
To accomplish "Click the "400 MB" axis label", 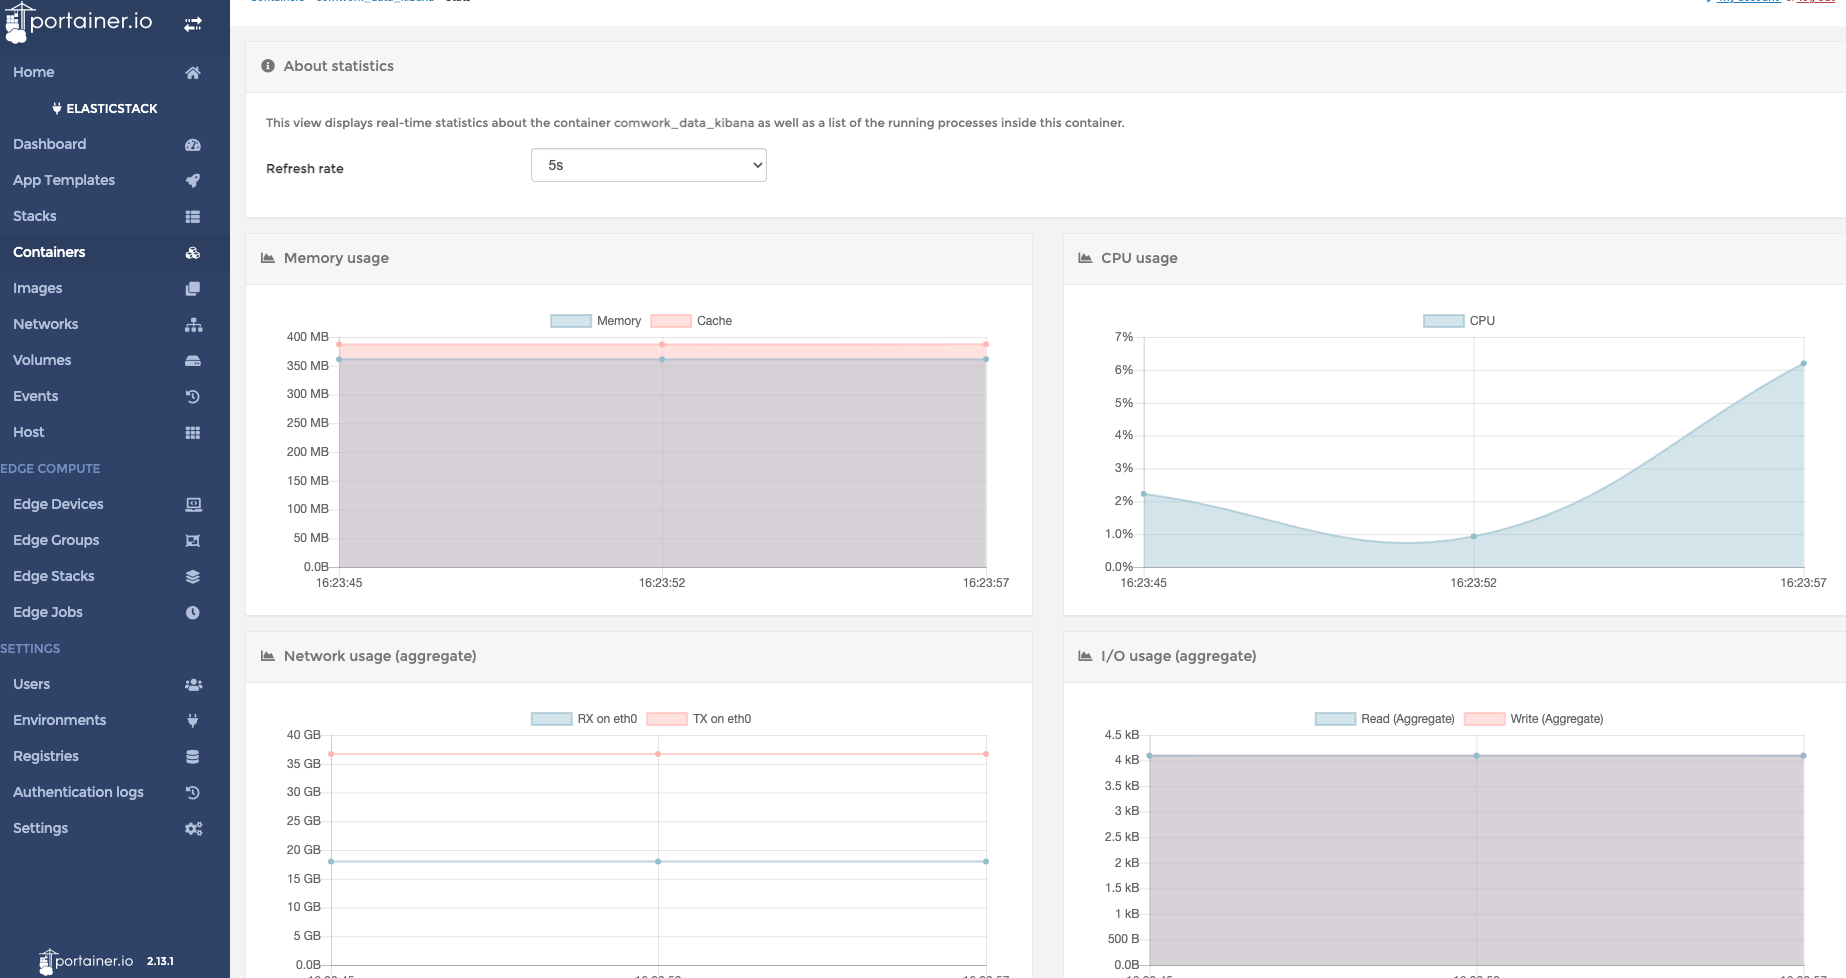I will [308, 337].
